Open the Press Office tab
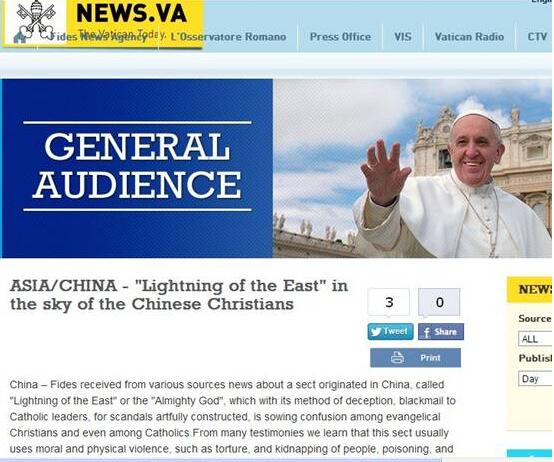 (x=340, y=37)
